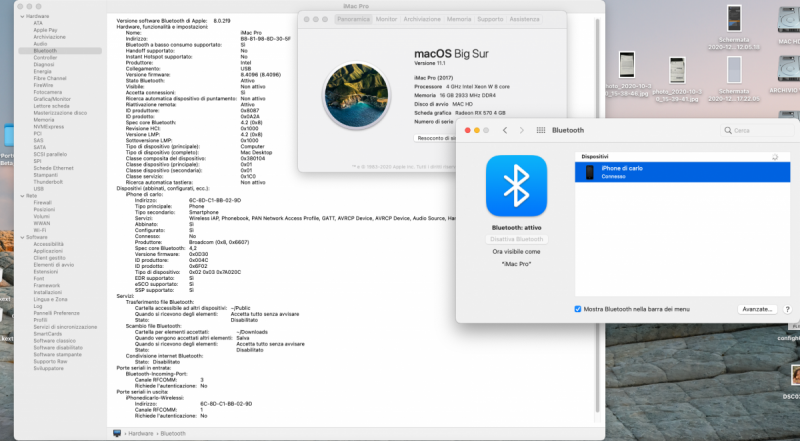Switch to the Monitor tab
Viewport: 800px width, 441px height.
pyautogui.click(x=386, y=19)
